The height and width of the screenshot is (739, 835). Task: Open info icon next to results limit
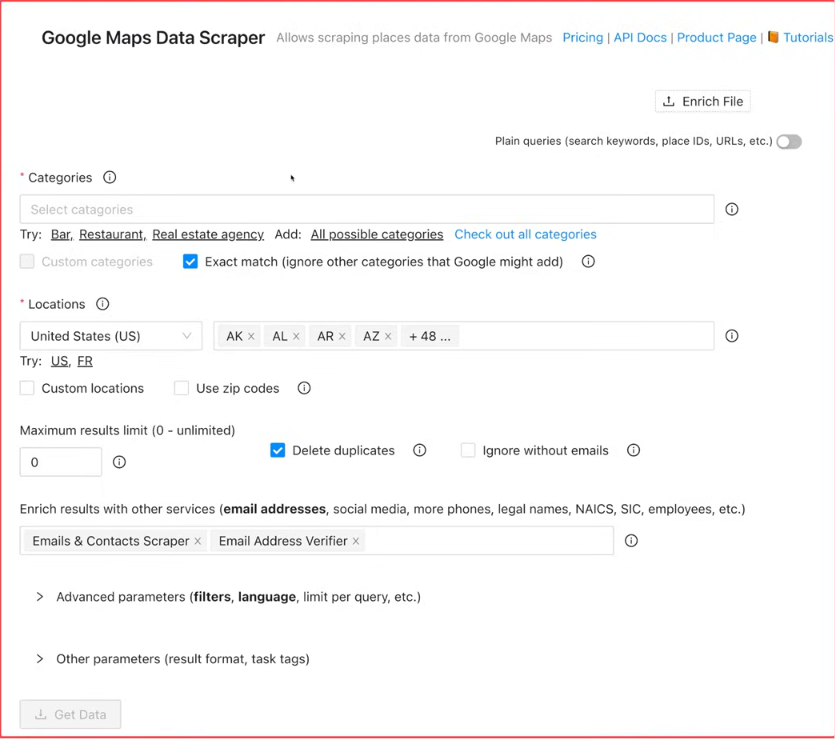pos(119,462)
